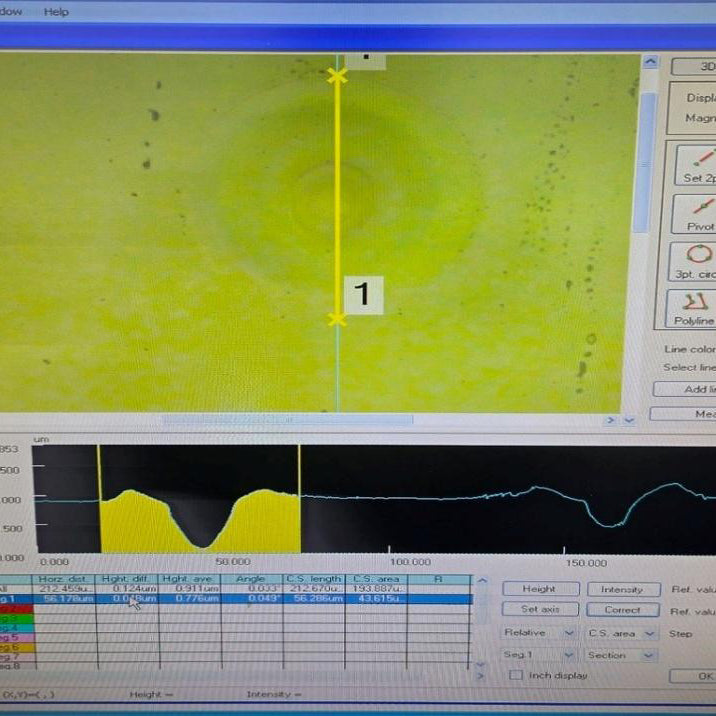
Task: Click the upper yellow X line endpoint marker
Action: point(337,76)
